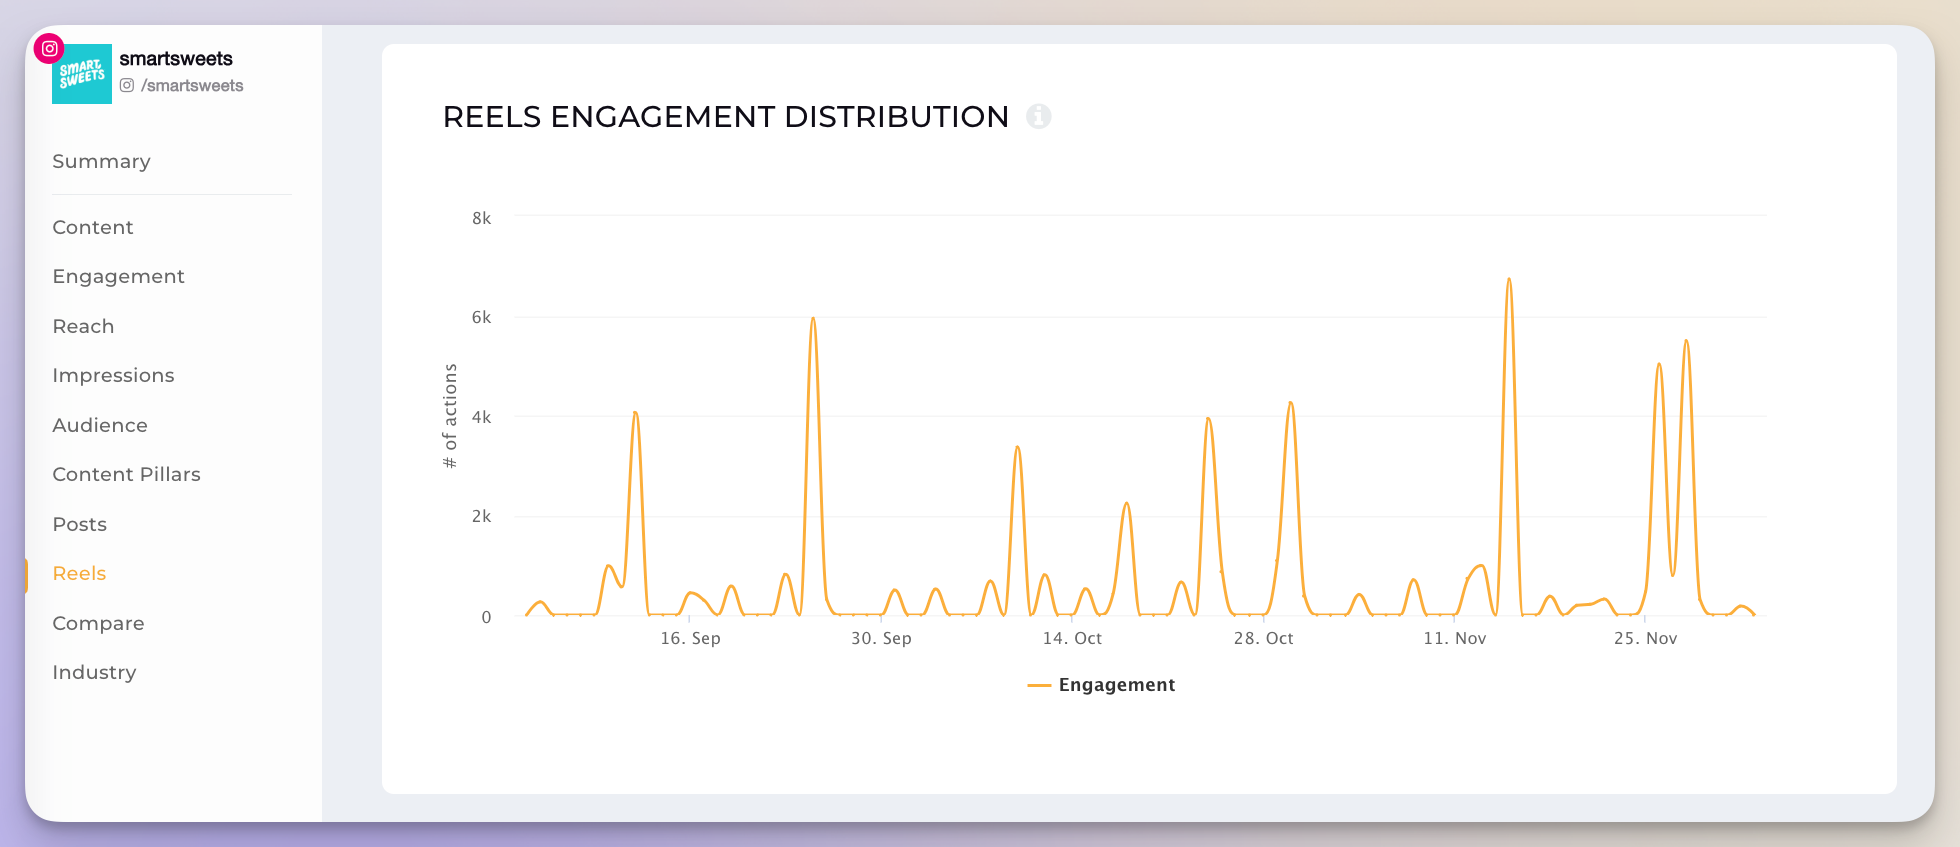The width and height of the screenshot is (1960, 847).
Task: Click the 6k peak before 30. Sep
Action: pyautogui.click(x=813, y=319)
